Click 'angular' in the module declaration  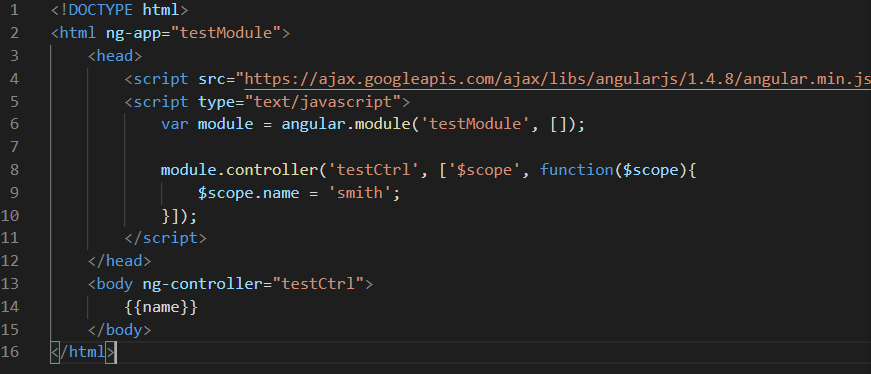313,124
